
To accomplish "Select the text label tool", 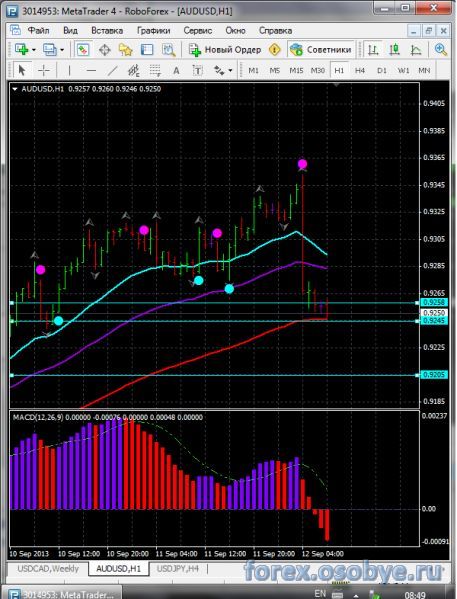I will click(x=198, y=70).
